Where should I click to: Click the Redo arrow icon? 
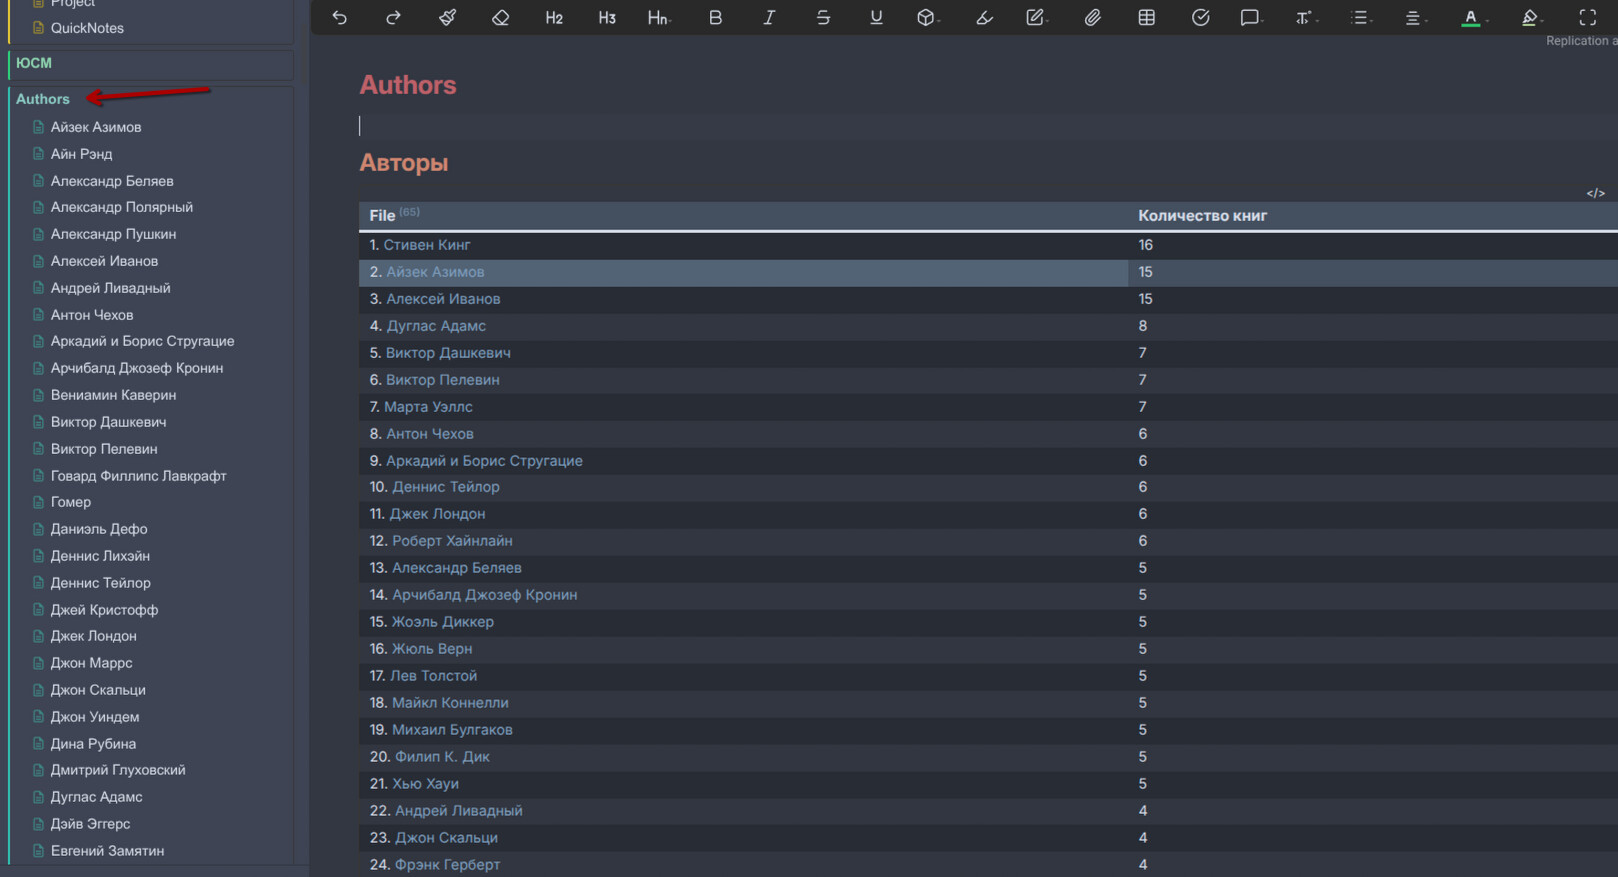[x=393, y=17]
